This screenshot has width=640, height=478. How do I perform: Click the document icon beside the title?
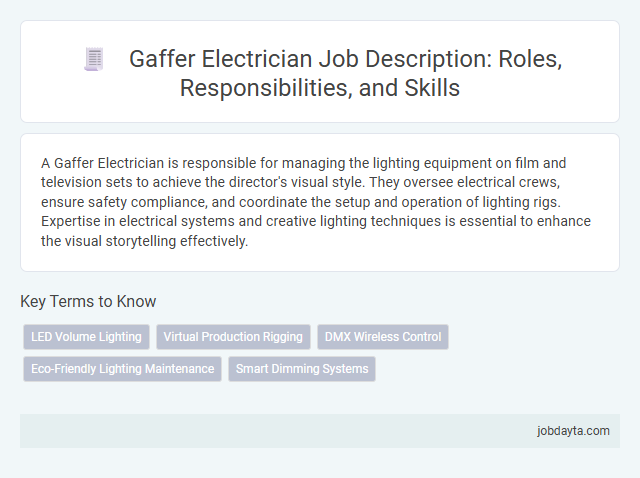pos(94,59)
